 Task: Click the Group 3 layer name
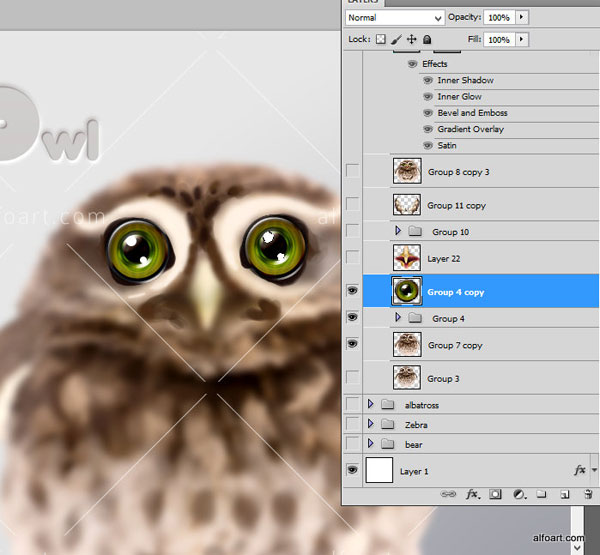coord(443,379)
